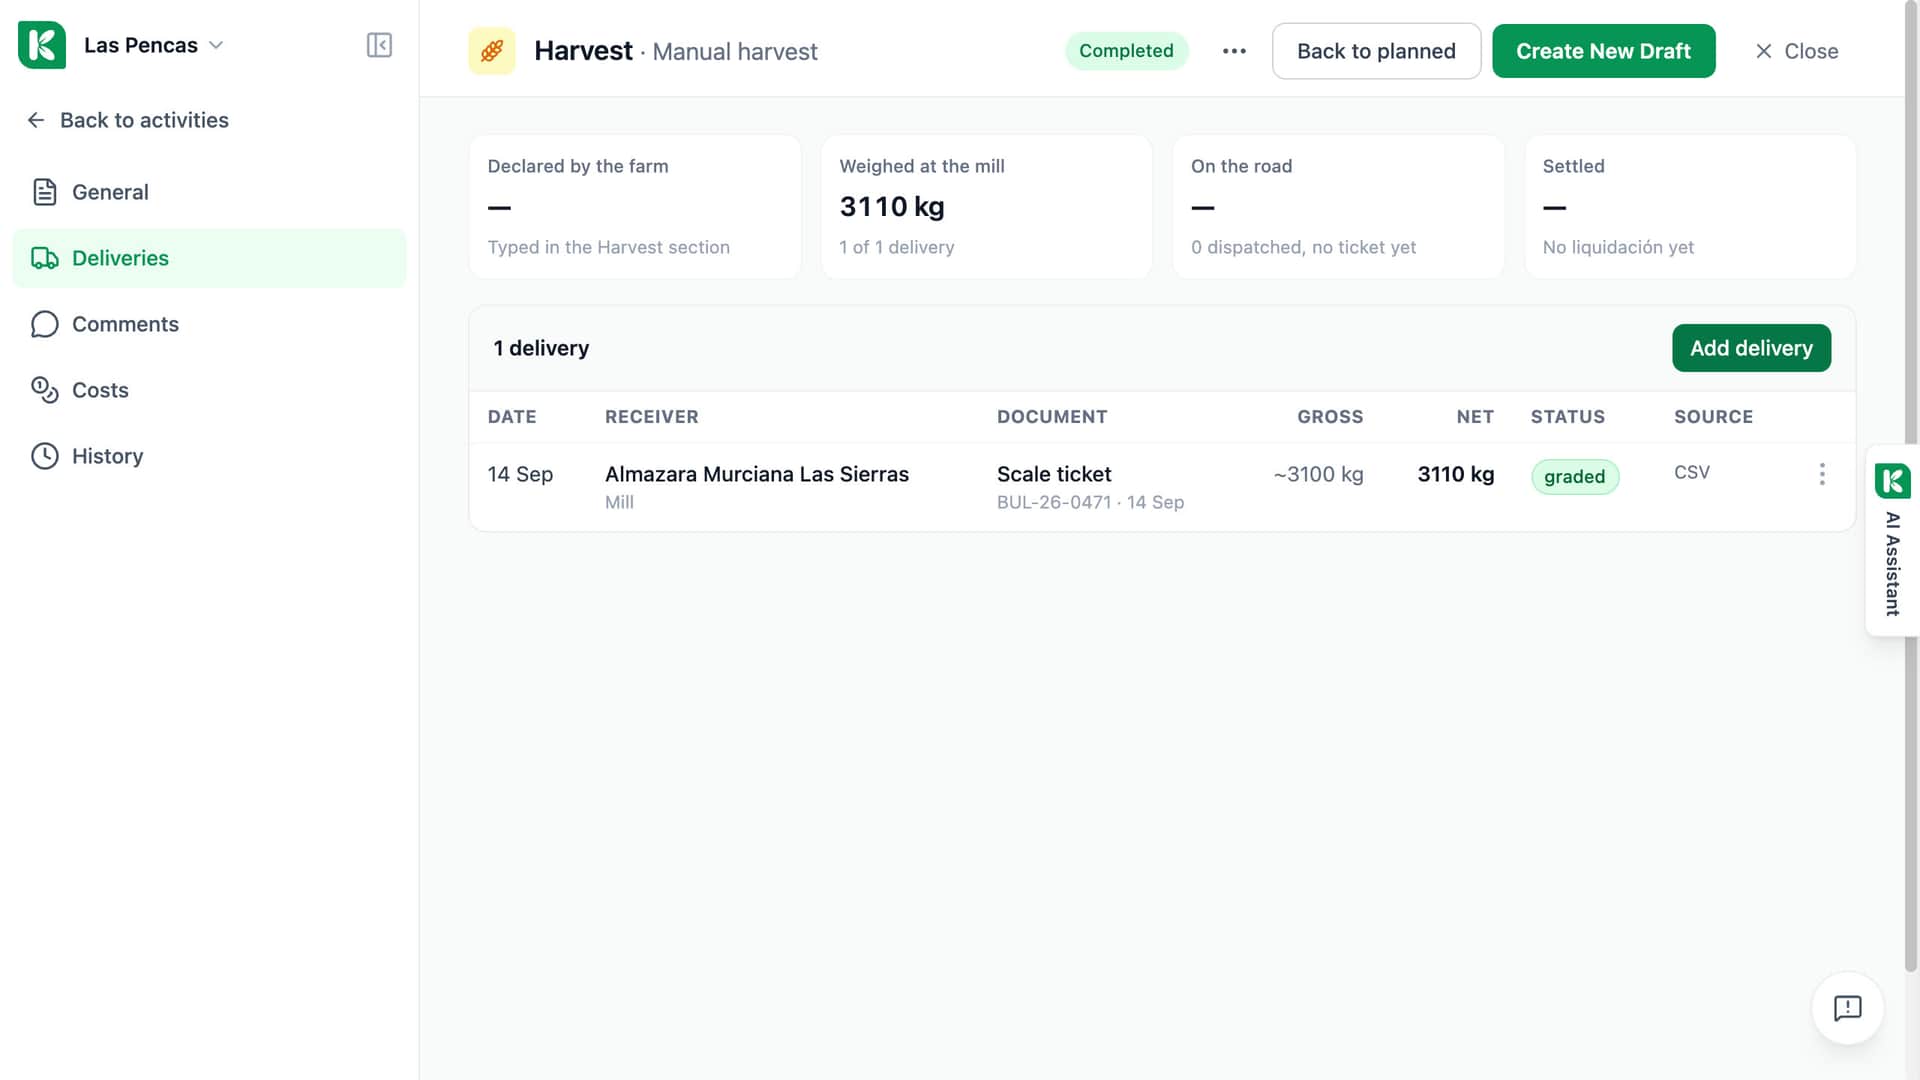Click the Add delivery button
The image size is (1920, 1080).
(1751, 348)
